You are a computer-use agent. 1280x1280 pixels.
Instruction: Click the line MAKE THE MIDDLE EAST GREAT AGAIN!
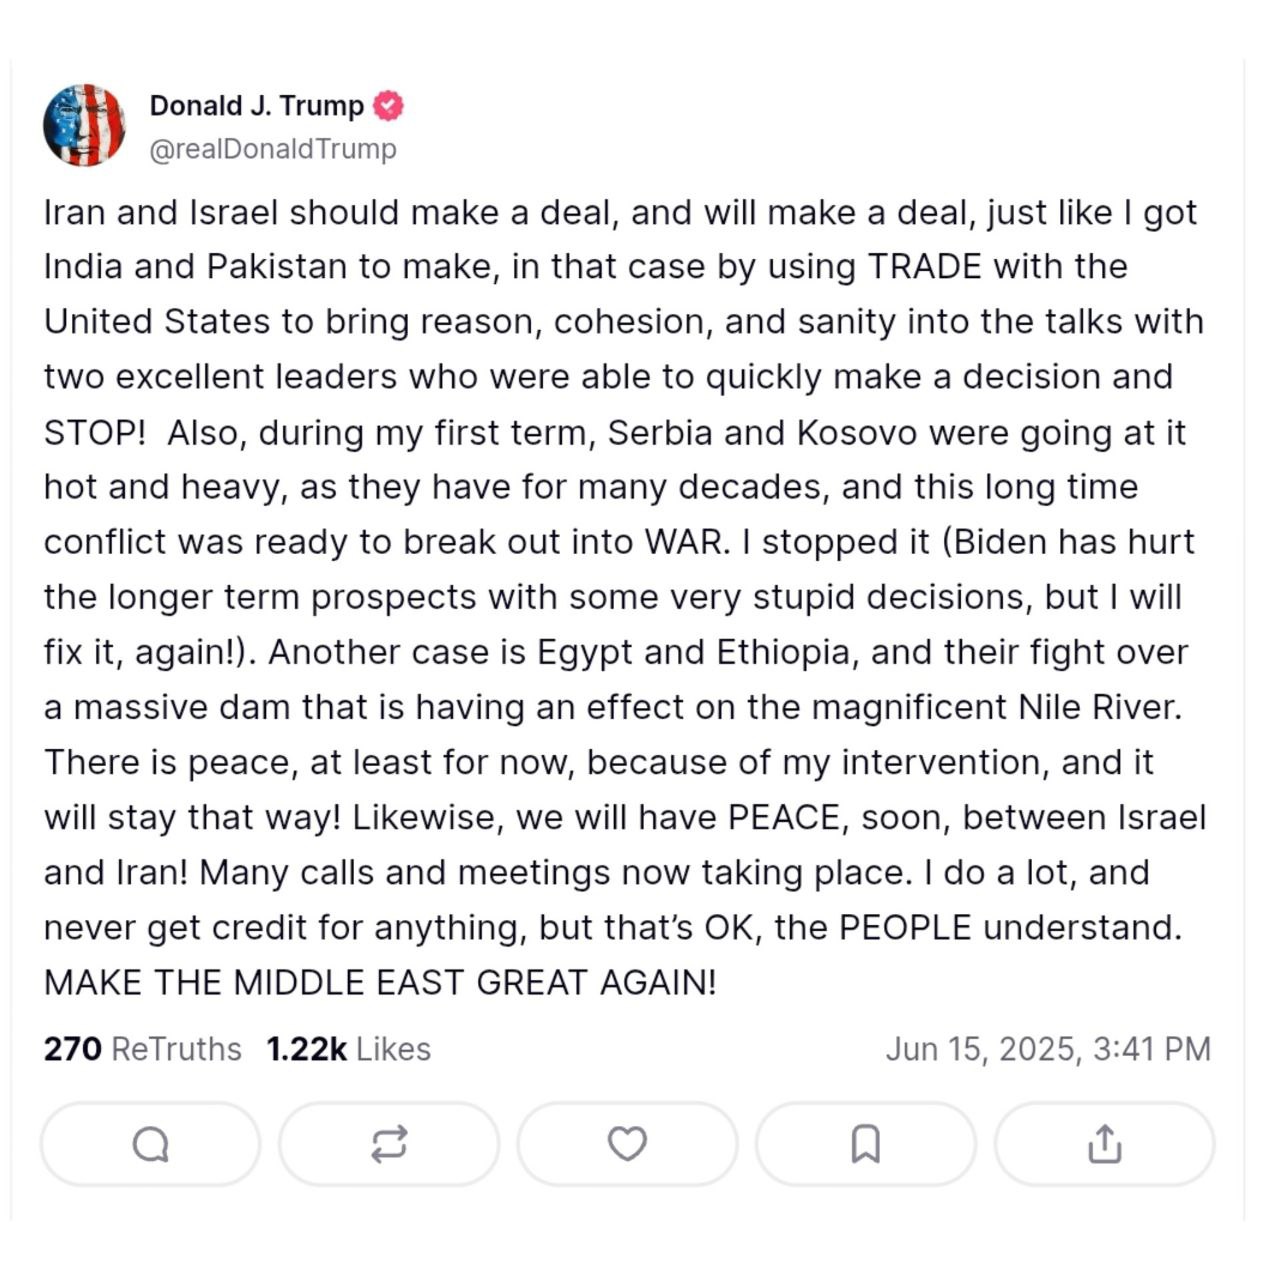point(380,983)
